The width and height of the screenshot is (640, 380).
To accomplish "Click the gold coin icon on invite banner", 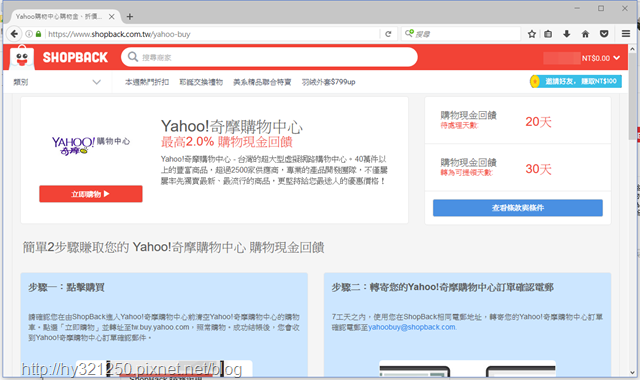I will coord(535,82).
